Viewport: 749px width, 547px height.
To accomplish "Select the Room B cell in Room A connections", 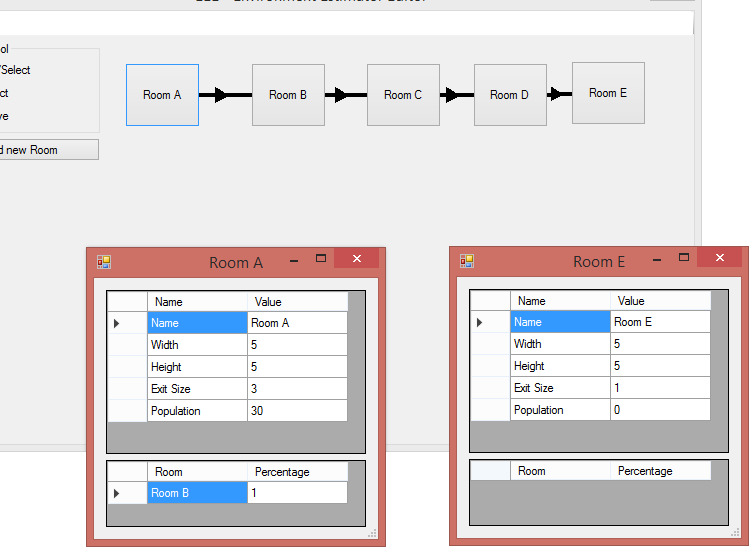I will (196, 493).
